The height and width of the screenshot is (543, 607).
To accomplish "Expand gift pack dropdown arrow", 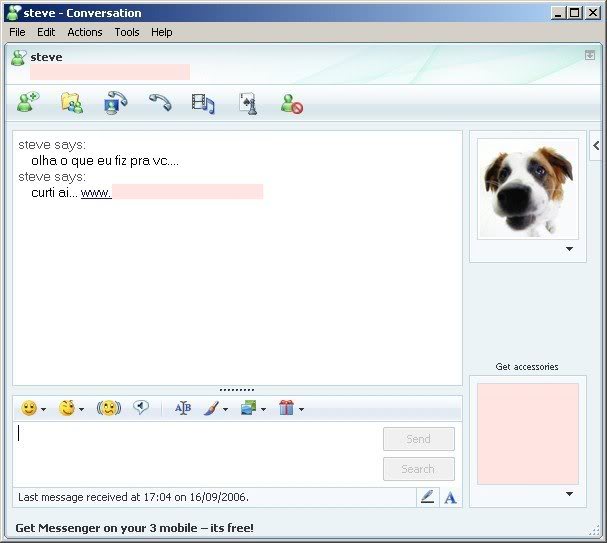I will click(x=301, y=409).
